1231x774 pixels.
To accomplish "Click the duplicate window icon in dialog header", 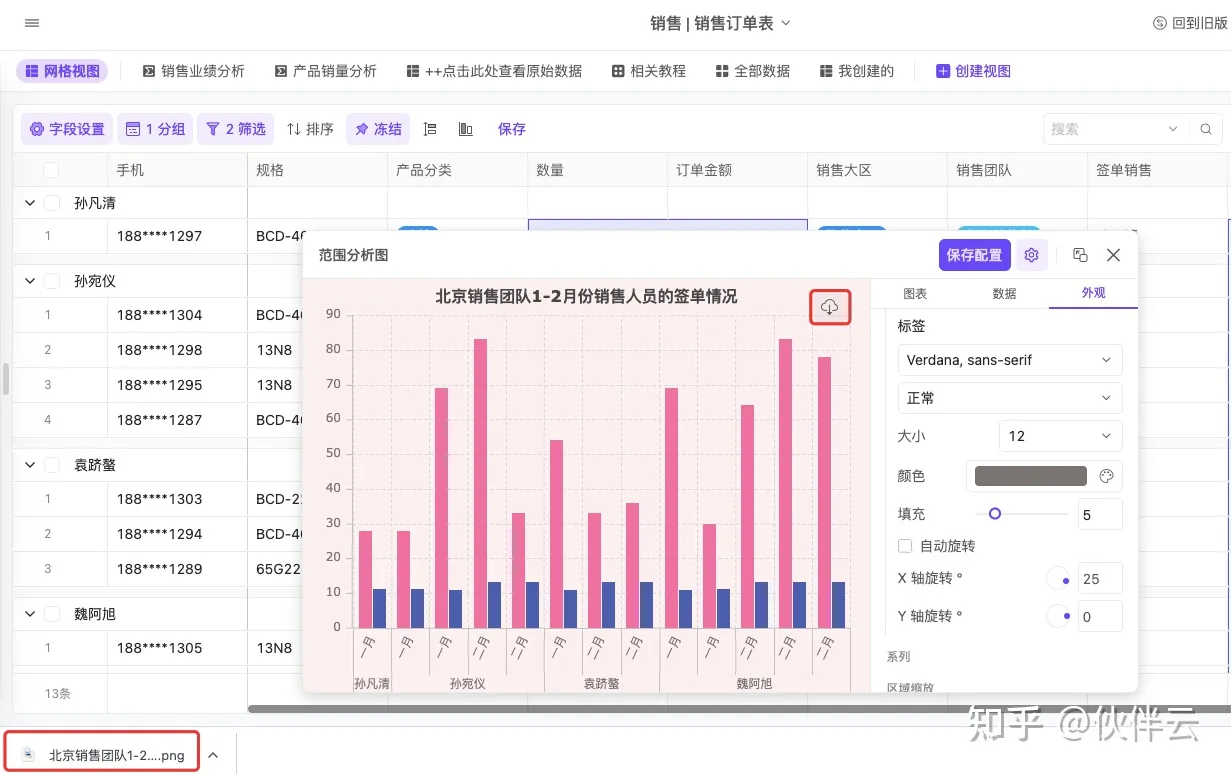I will pyautogui.click(x=1080, y=255).
